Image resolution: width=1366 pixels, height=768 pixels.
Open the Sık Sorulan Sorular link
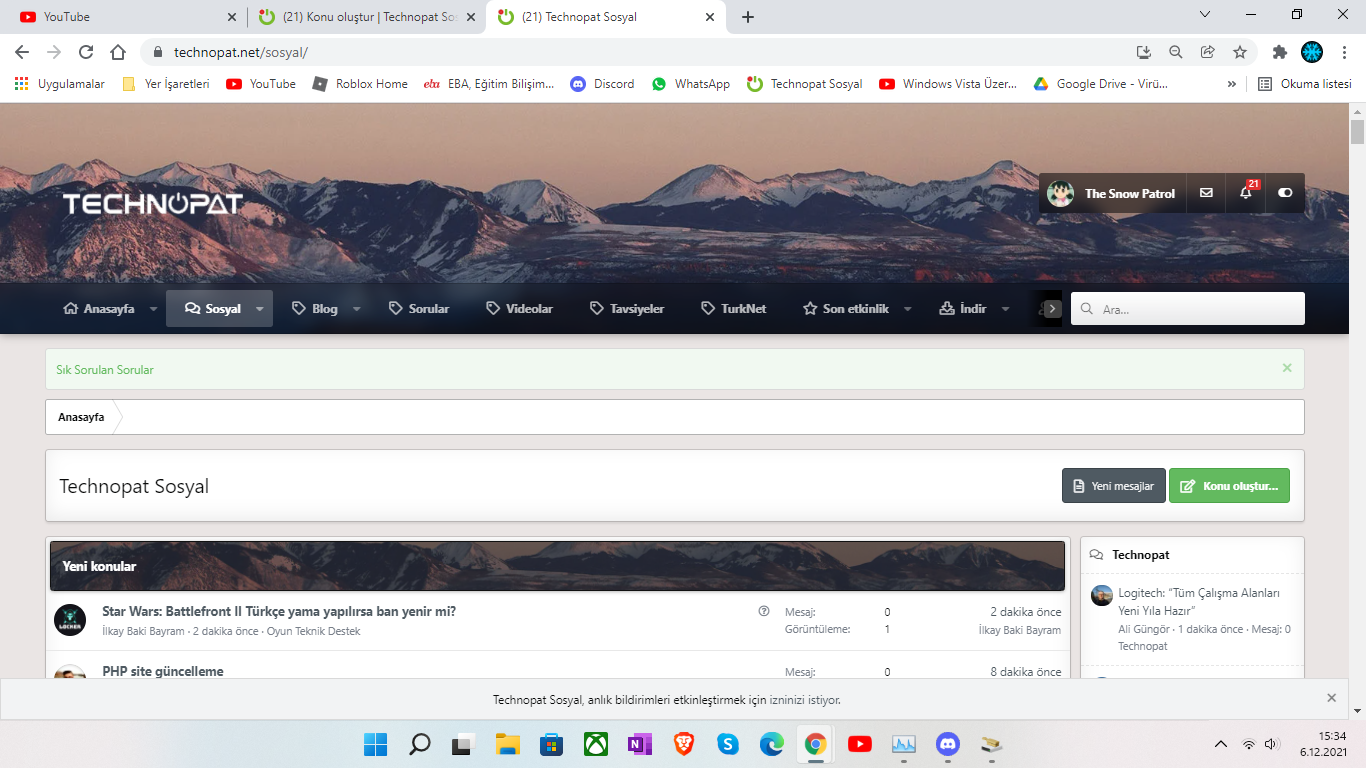coord(105,370)
